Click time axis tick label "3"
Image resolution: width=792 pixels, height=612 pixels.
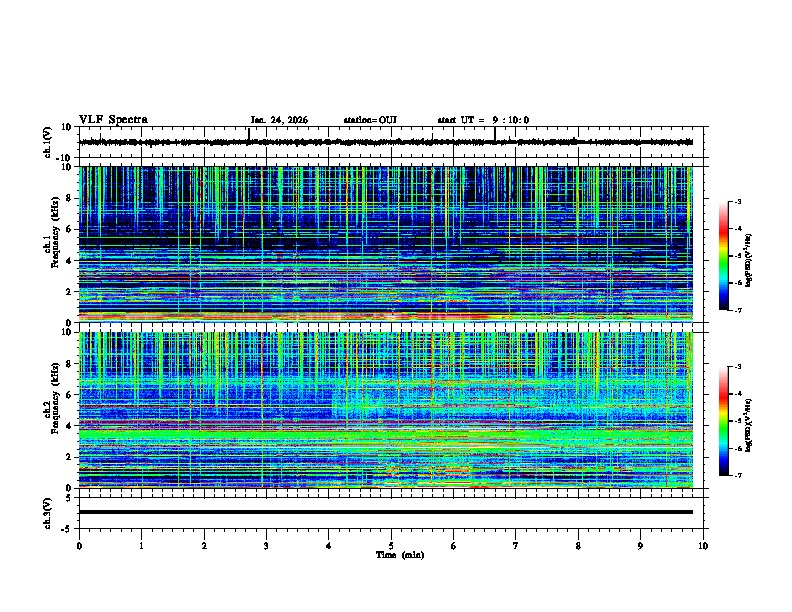click(266, 546)
